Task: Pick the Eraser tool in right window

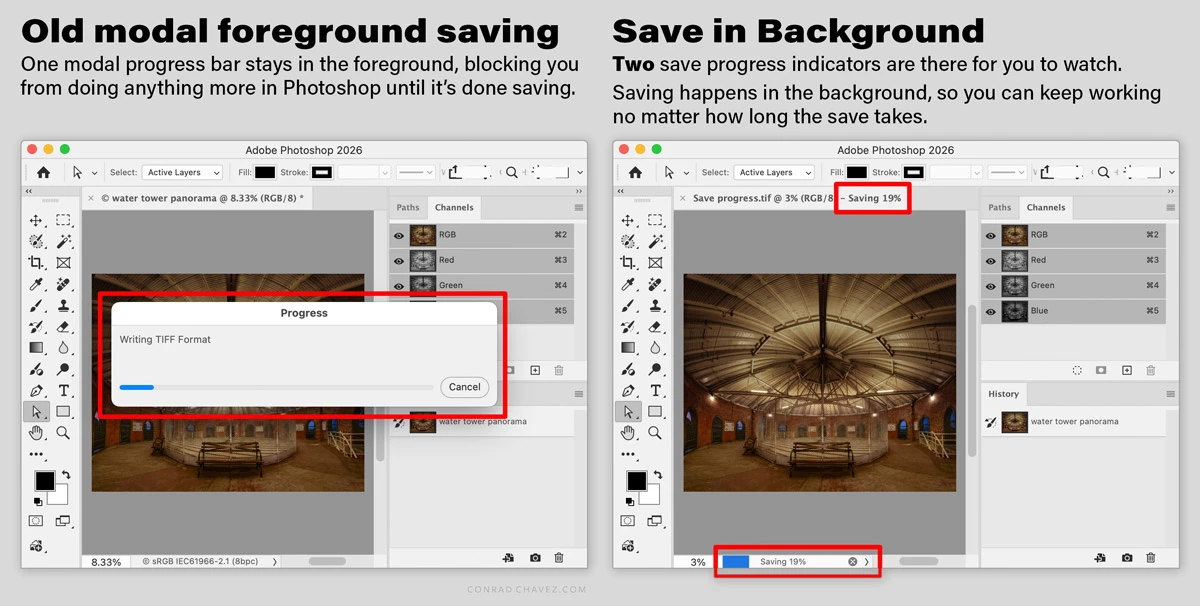Action: pos(655,326)
